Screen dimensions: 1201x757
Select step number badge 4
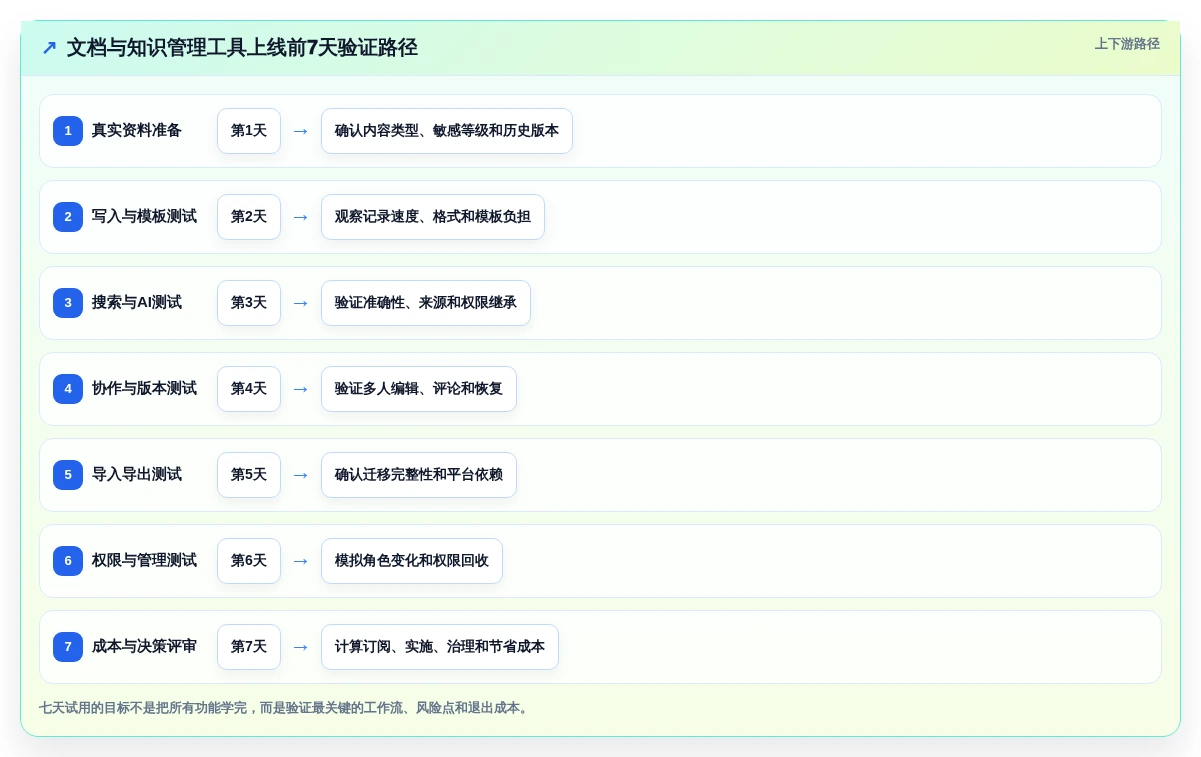[x=68, y=389]
